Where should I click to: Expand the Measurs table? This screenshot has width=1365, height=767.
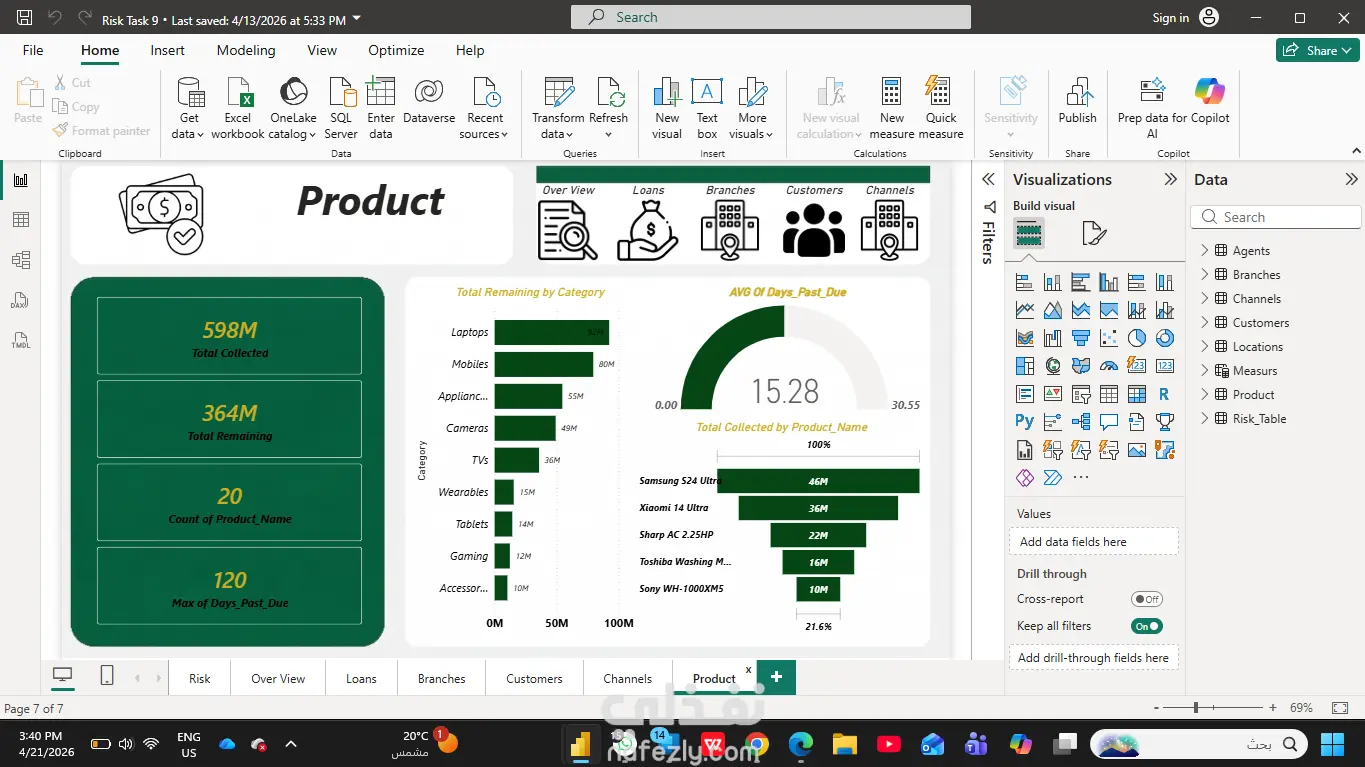tap(1205, 371)
